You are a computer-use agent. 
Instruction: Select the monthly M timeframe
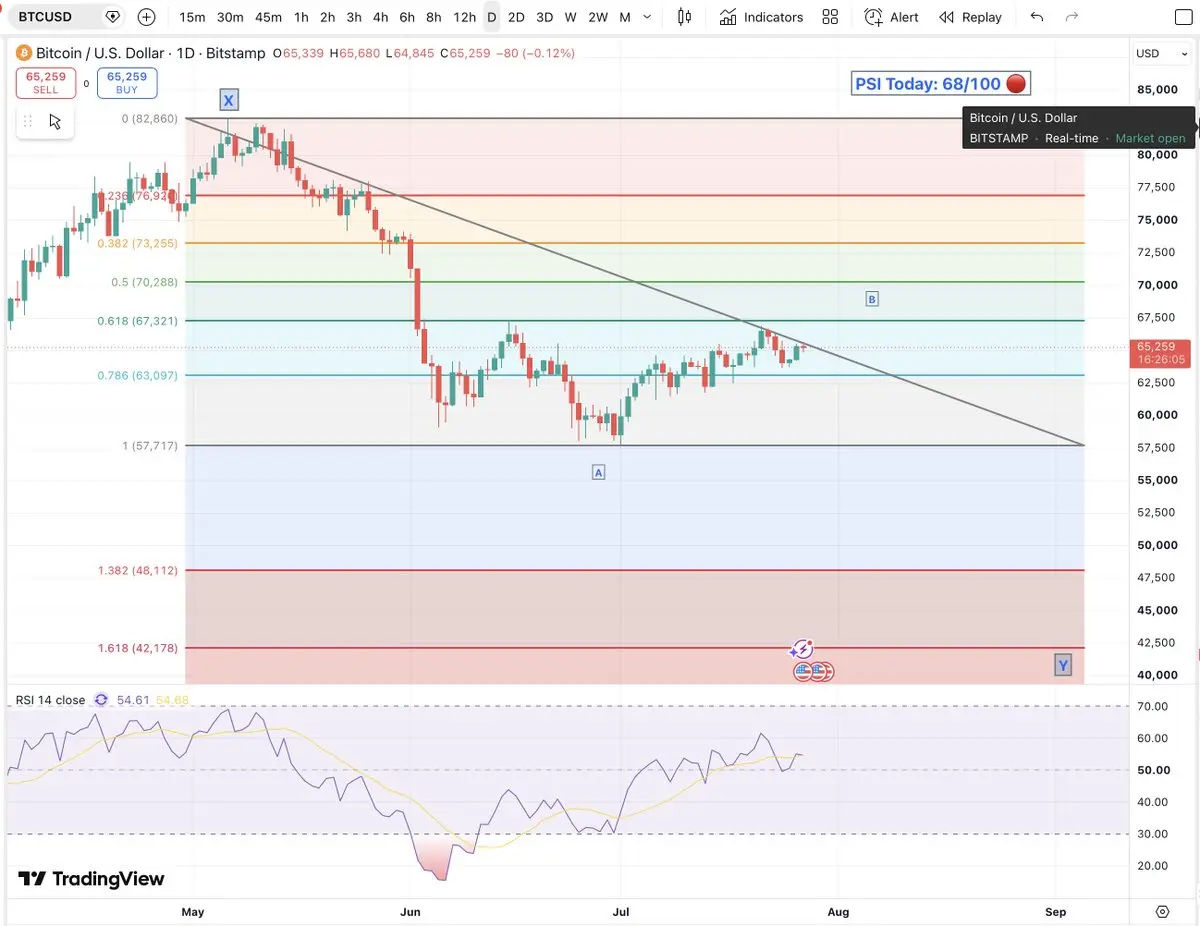[x=625, y=17]
